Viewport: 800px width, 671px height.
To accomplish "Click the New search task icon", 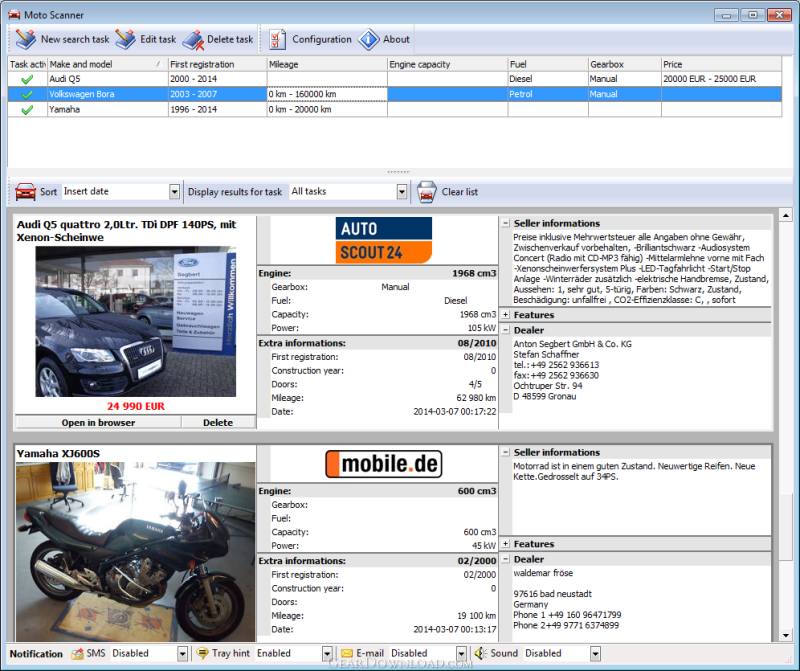I will coord(26,39).
